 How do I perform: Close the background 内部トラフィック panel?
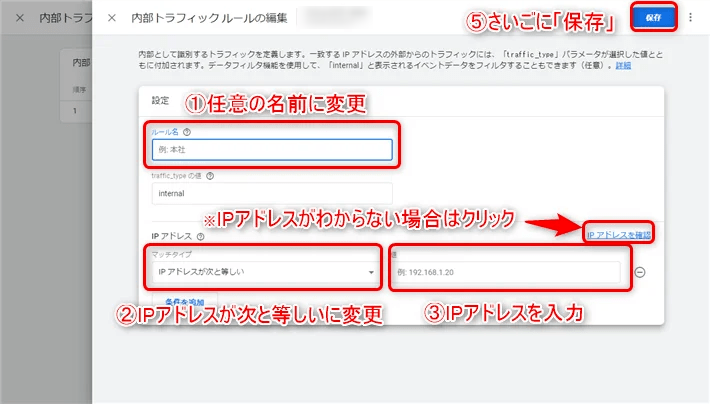20,18
